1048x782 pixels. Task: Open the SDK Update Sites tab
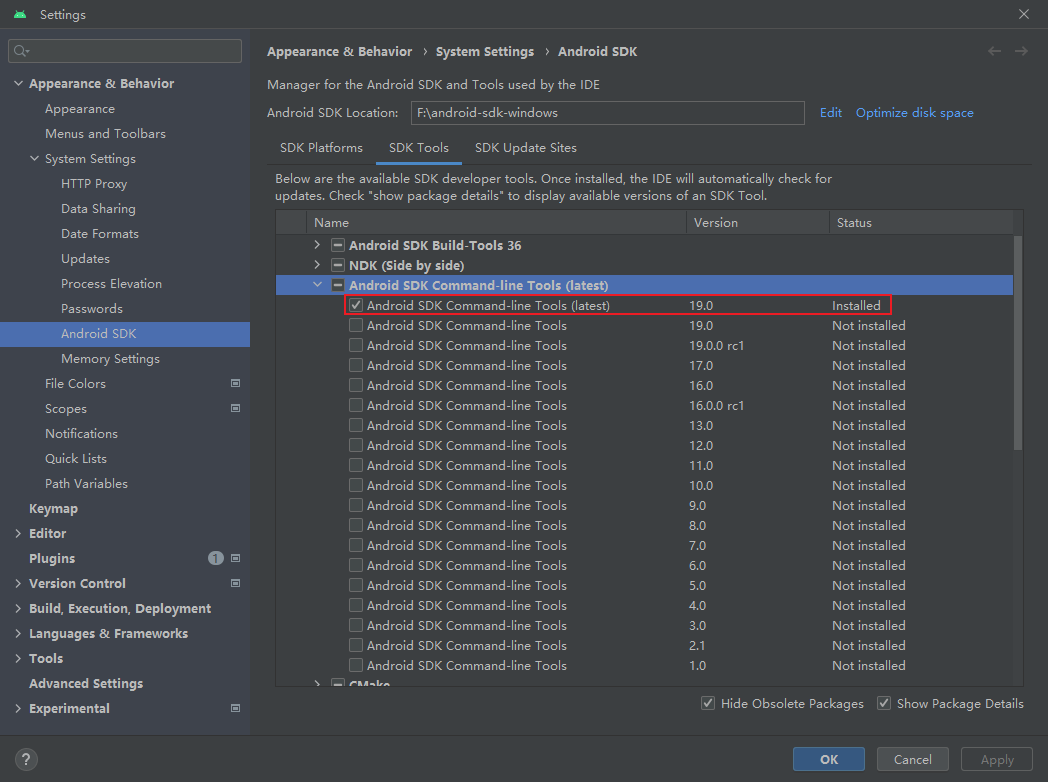click(526, 148)
